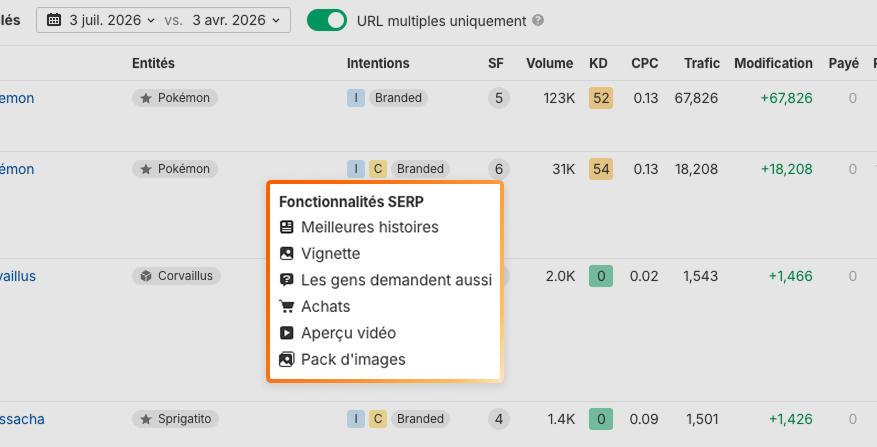Click the 67,826 traffic value
This screenshot has height=447, width=877.
click(696, 98)
